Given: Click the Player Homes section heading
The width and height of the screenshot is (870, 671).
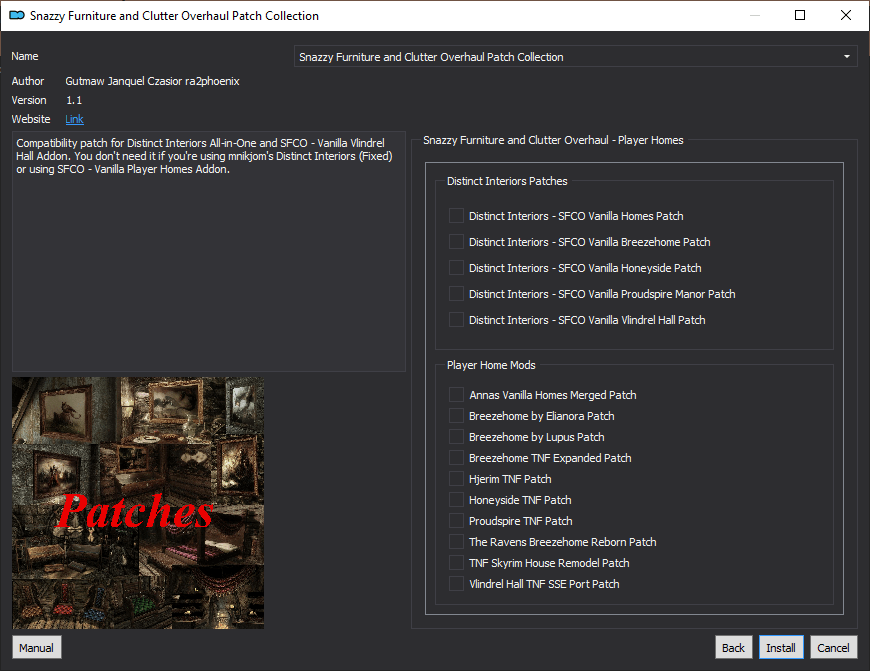Looking at the screenshot, I should click(553, 140).
